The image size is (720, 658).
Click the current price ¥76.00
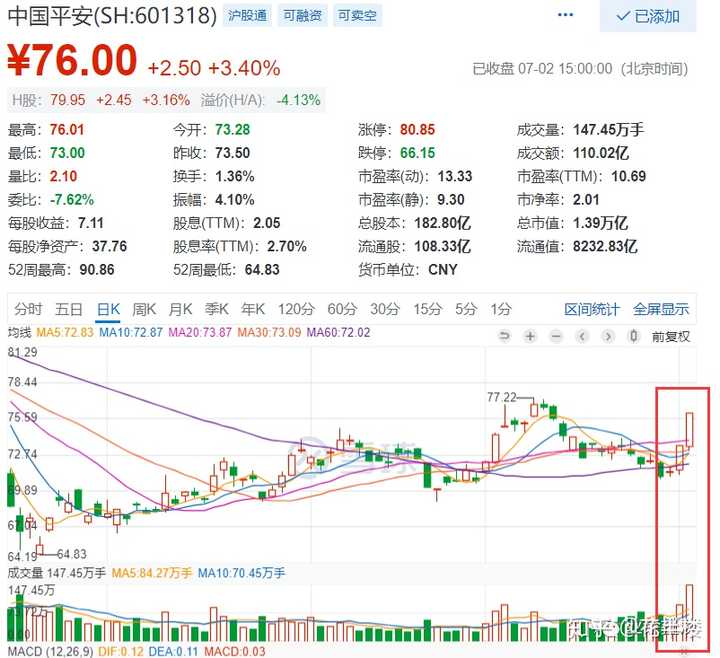pos(73,60)
